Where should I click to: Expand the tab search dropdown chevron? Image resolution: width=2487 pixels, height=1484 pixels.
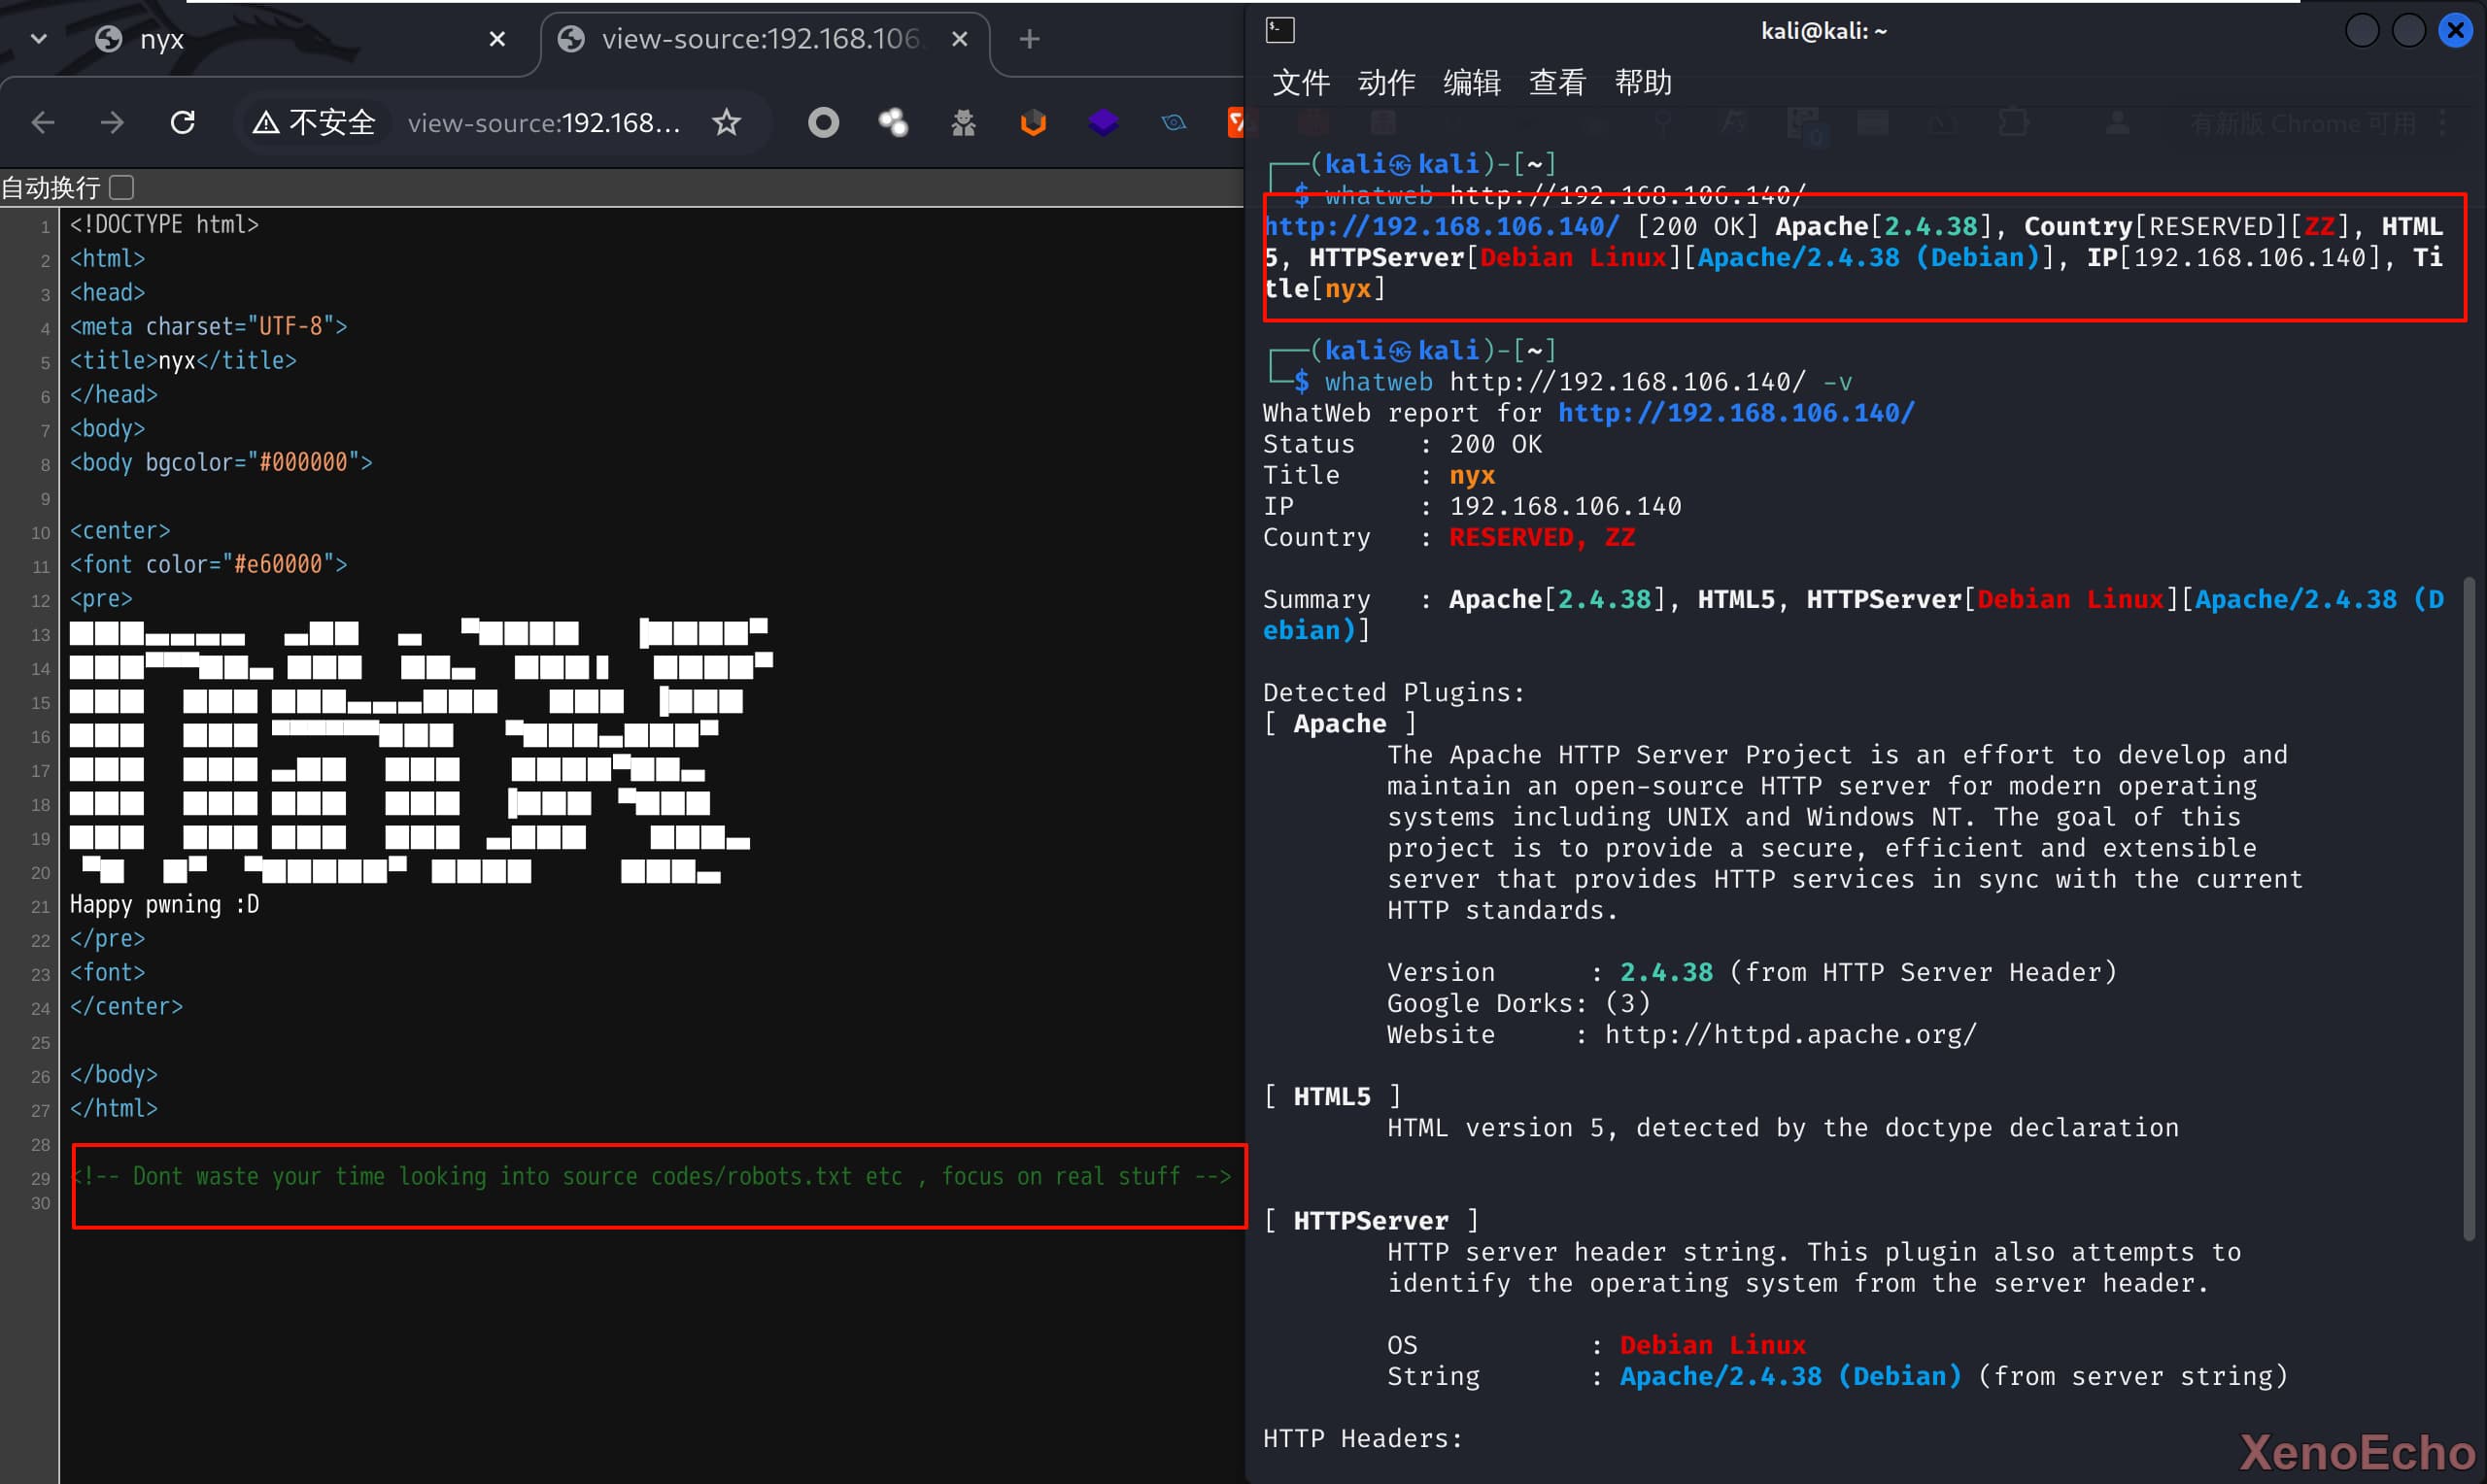click(x=39, y=39)
